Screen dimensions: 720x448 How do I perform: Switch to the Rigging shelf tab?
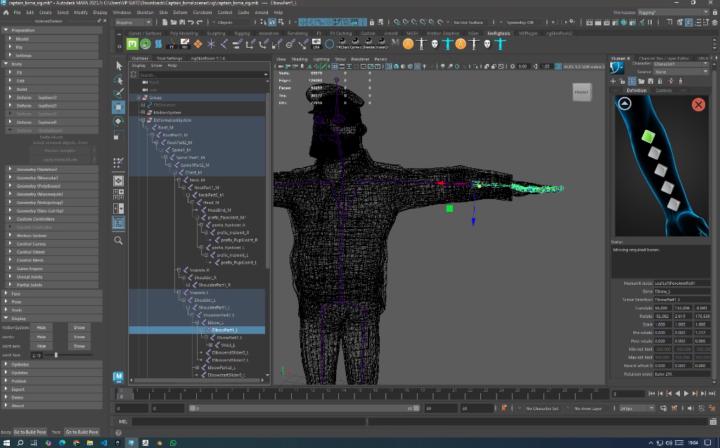click(242, 34)
